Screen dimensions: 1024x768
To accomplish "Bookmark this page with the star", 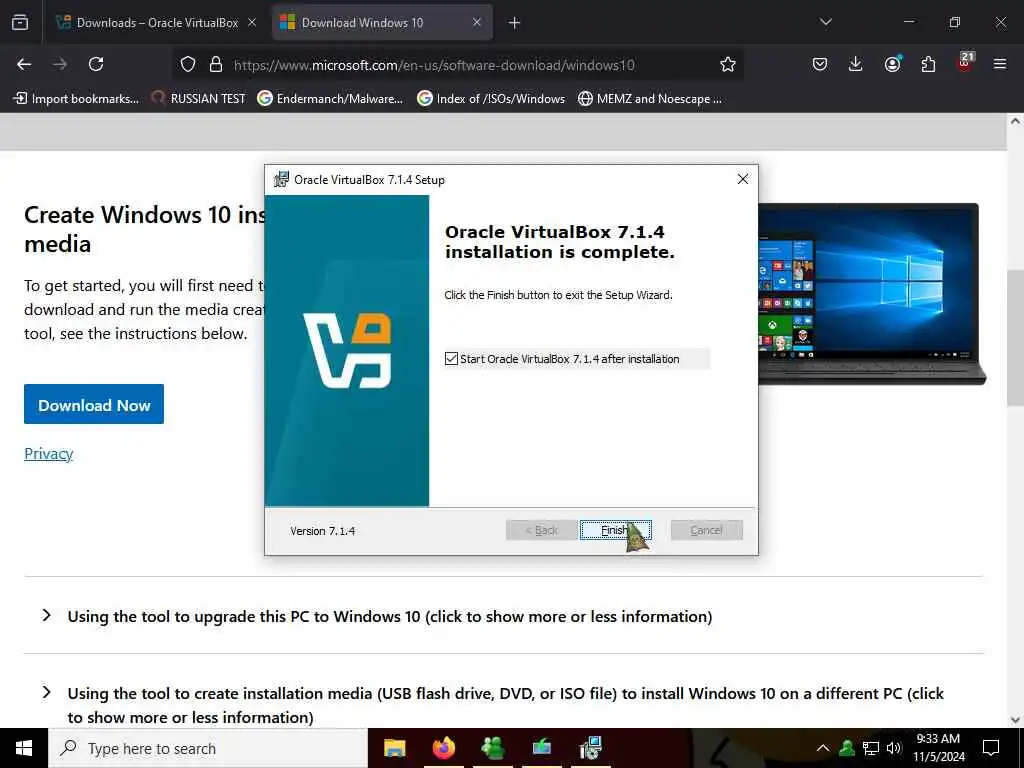I will (728, 64).
